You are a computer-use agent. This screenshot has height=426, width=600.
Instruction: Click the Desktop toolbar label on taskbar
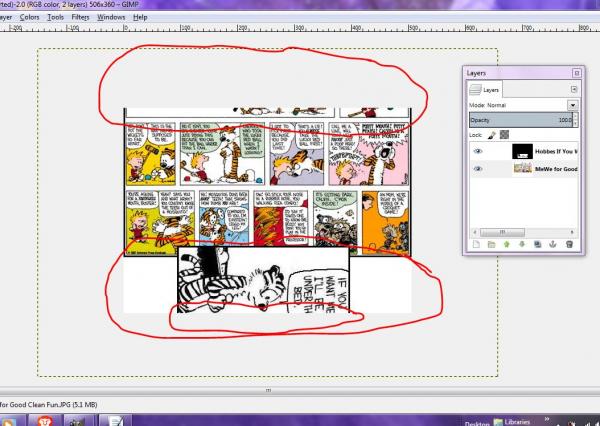click(x=477, y=423)
